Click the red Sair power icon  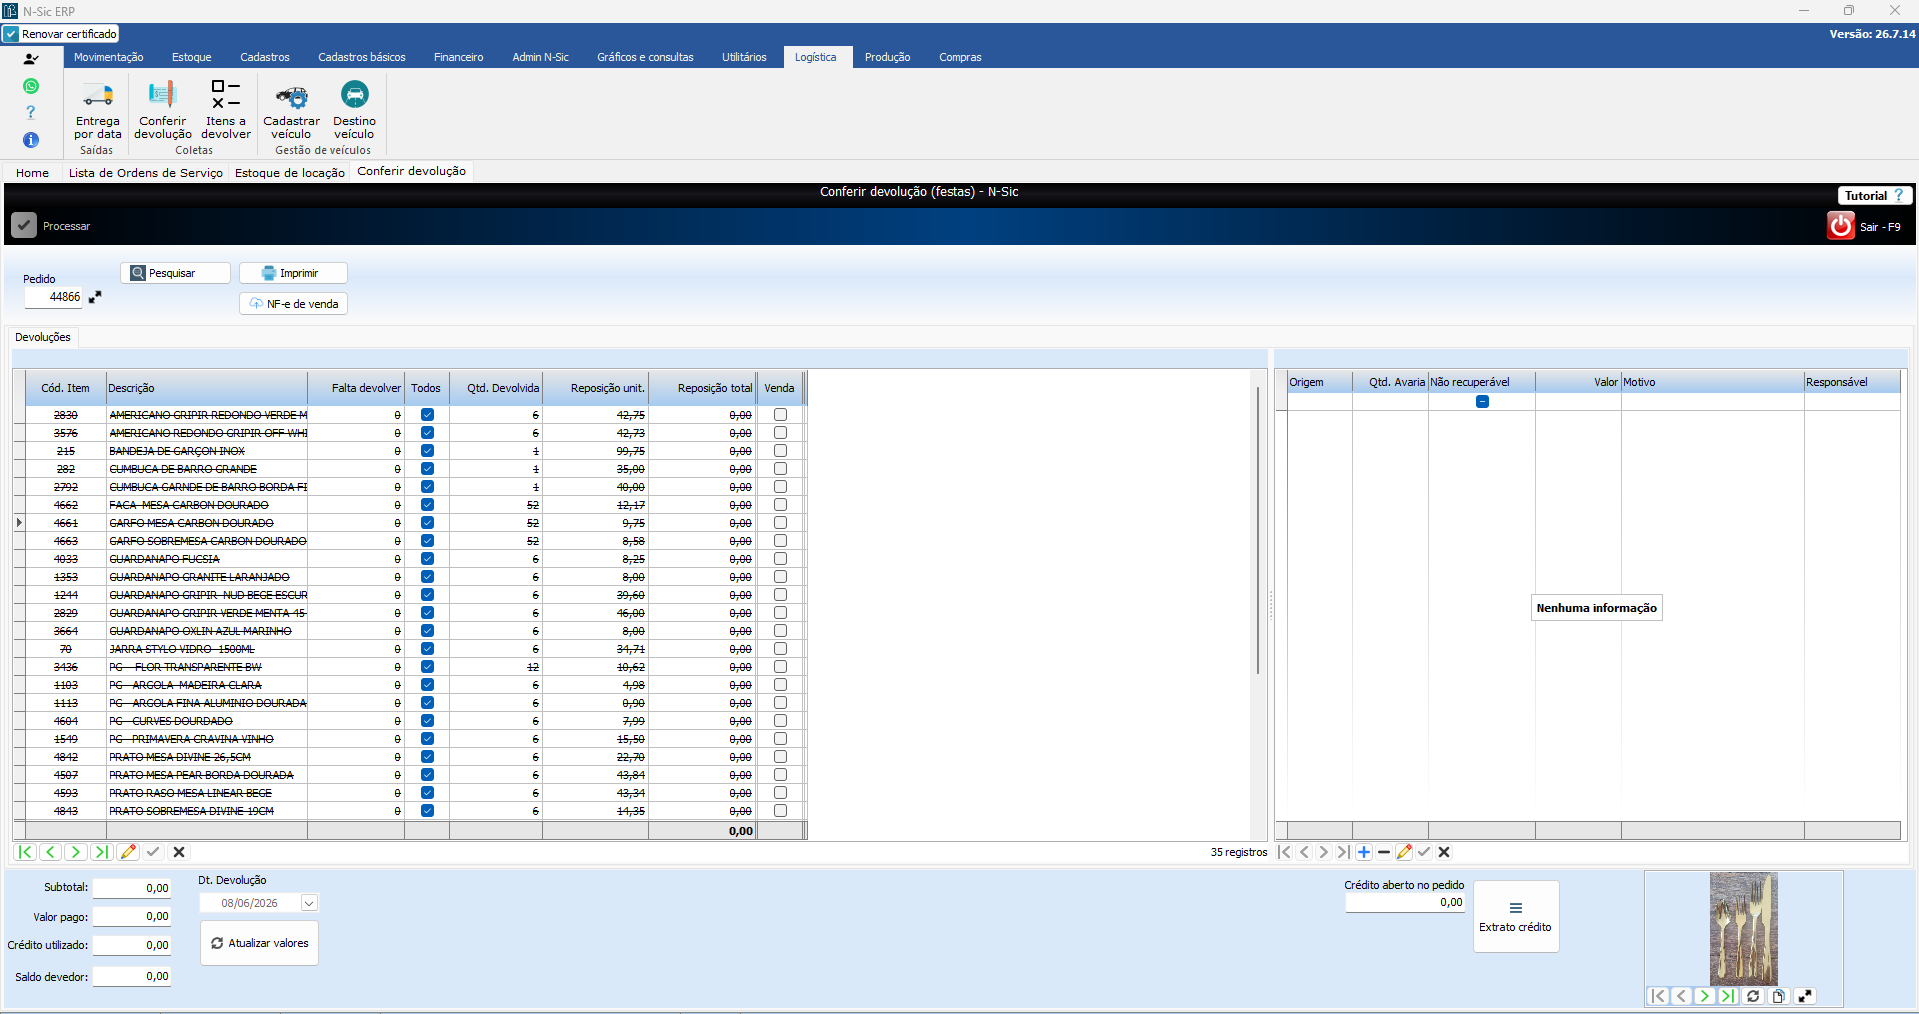(1841, 226)
